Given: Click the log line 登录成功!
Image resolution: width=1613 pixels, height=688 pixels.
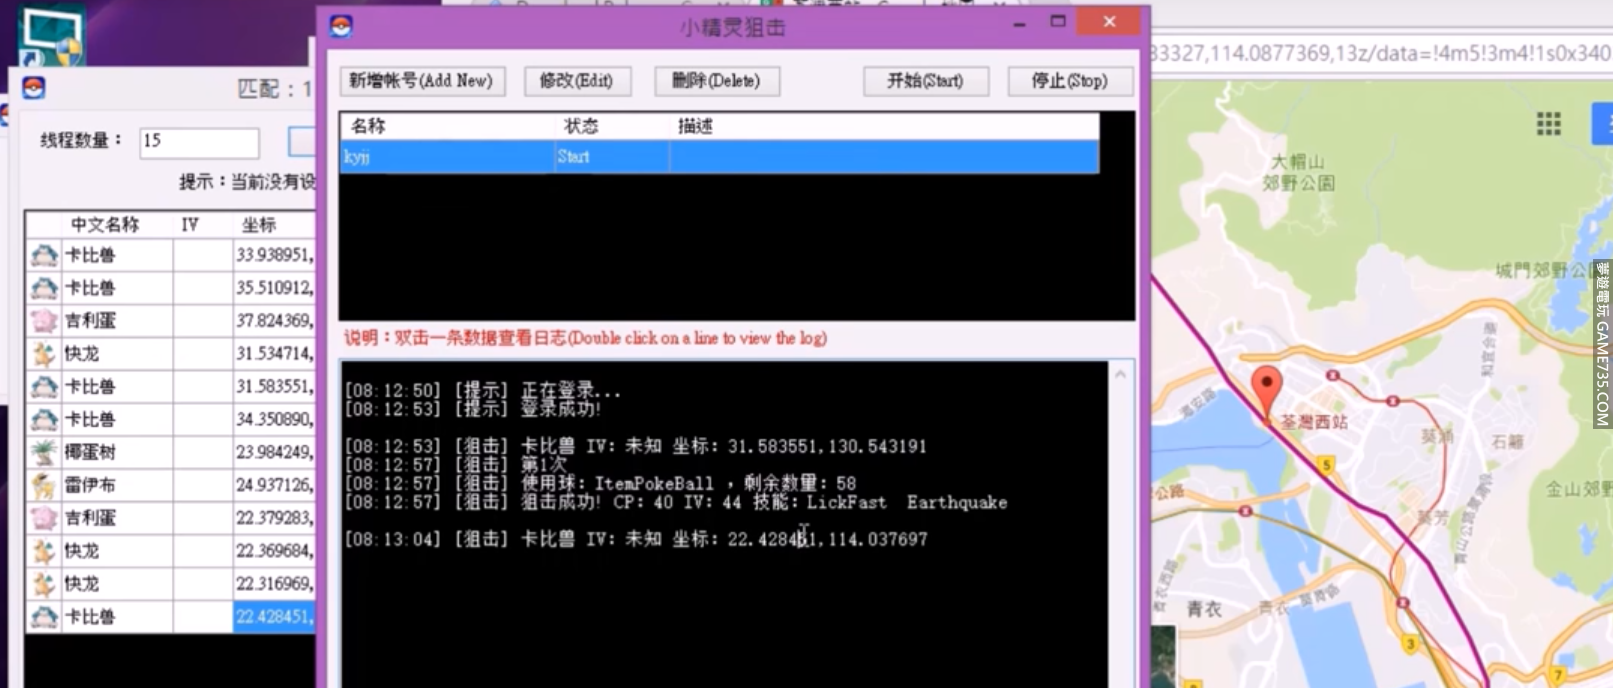Looking at the screenshot, I should [473, 409].
